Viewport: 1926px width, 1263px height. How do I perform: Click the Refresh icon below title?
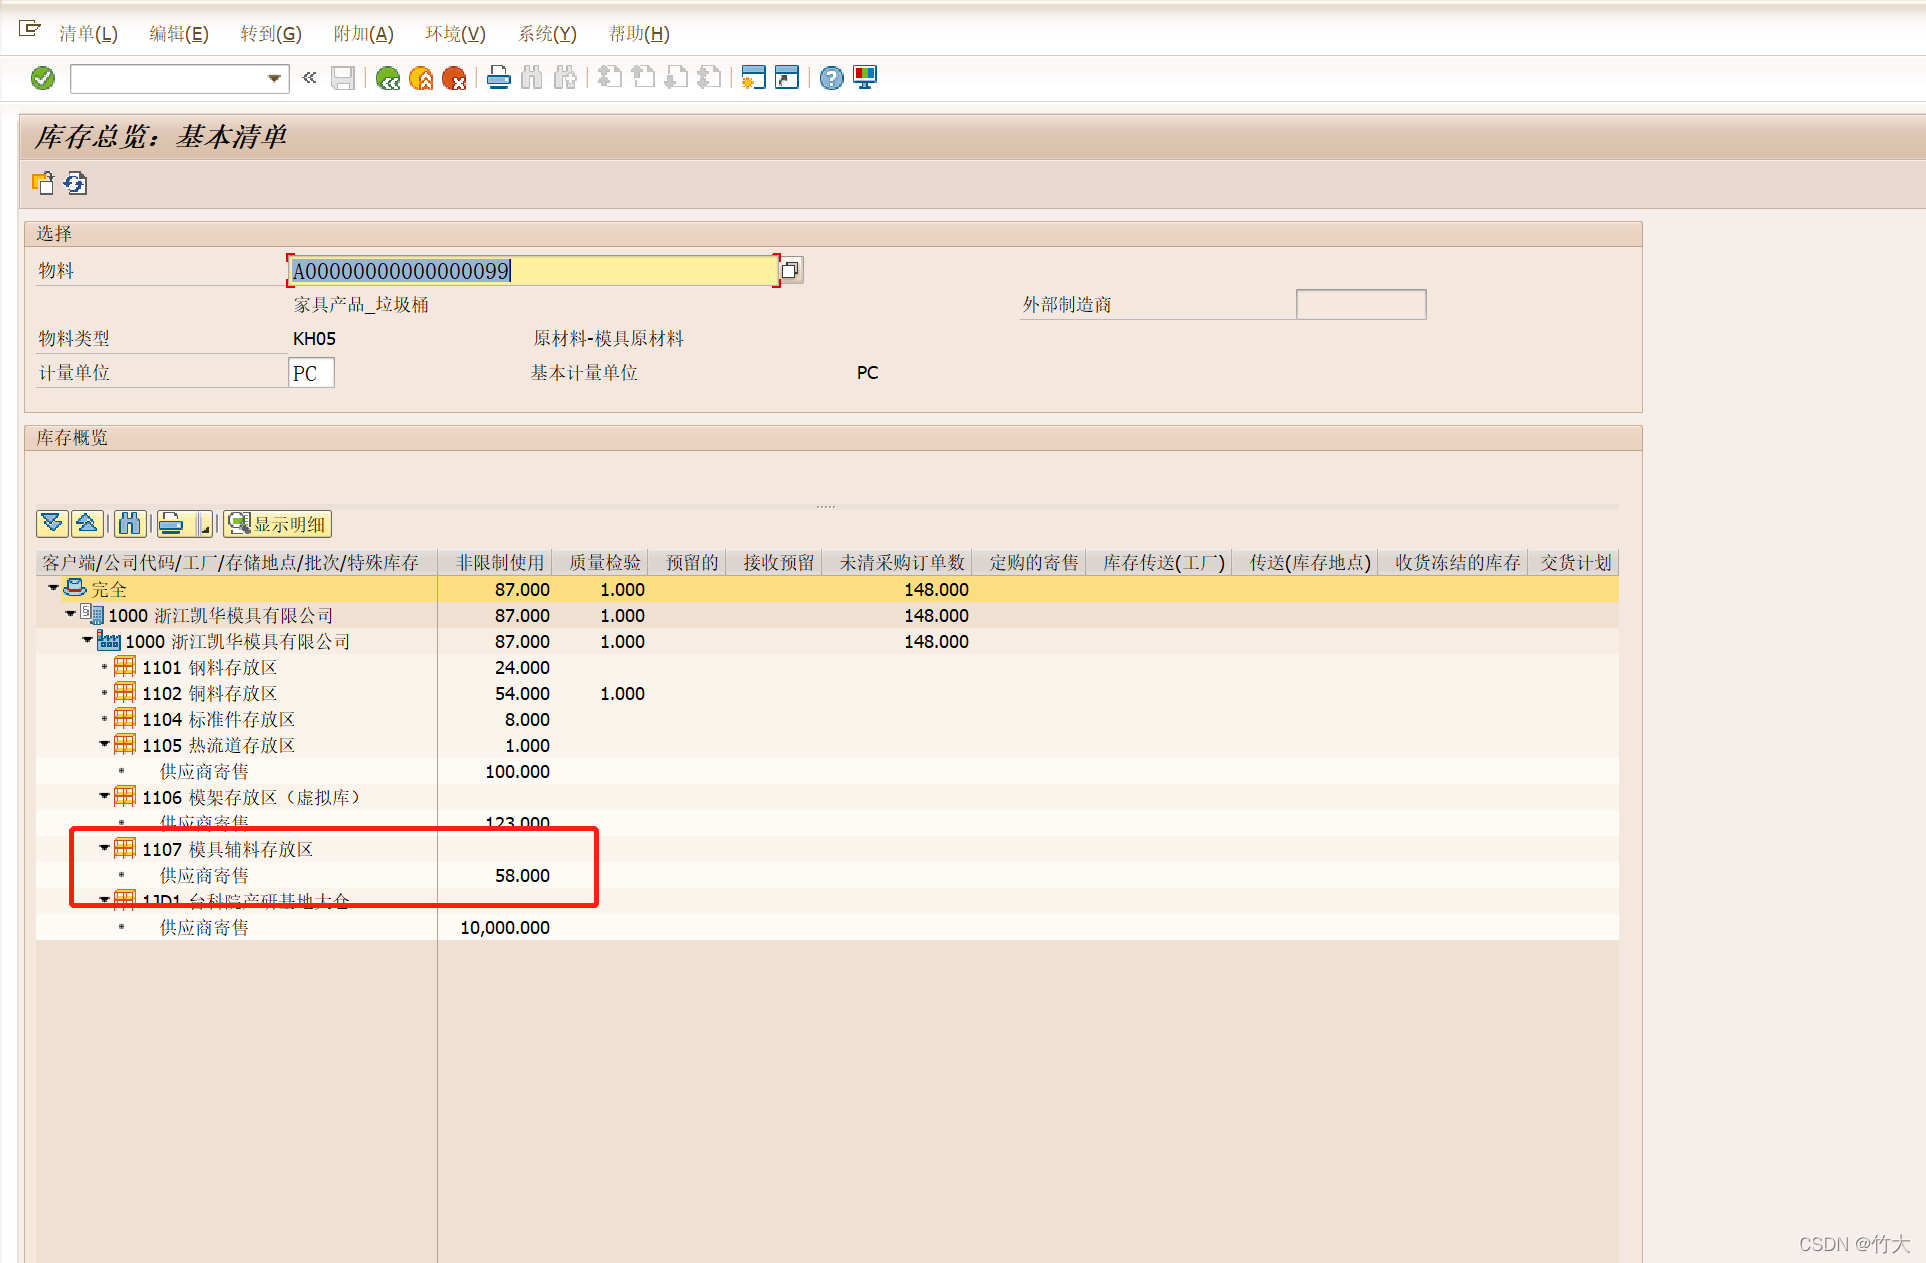pyautogui.click(x=75, y=183)
